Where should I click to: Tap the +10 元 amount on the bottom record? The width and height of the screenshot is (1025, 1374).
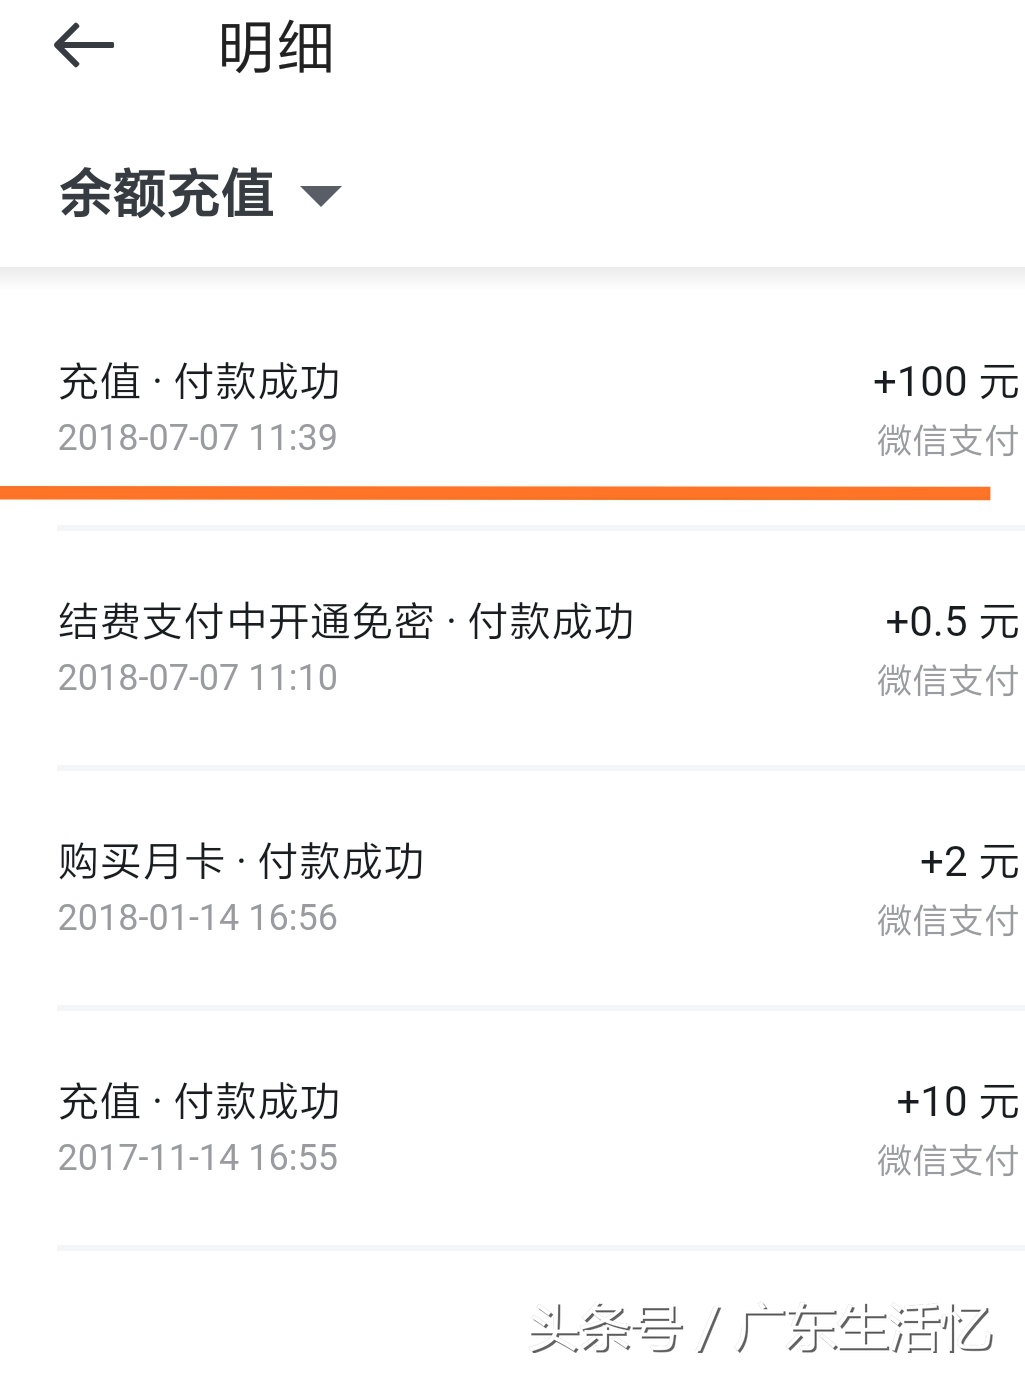point(952,1101)
